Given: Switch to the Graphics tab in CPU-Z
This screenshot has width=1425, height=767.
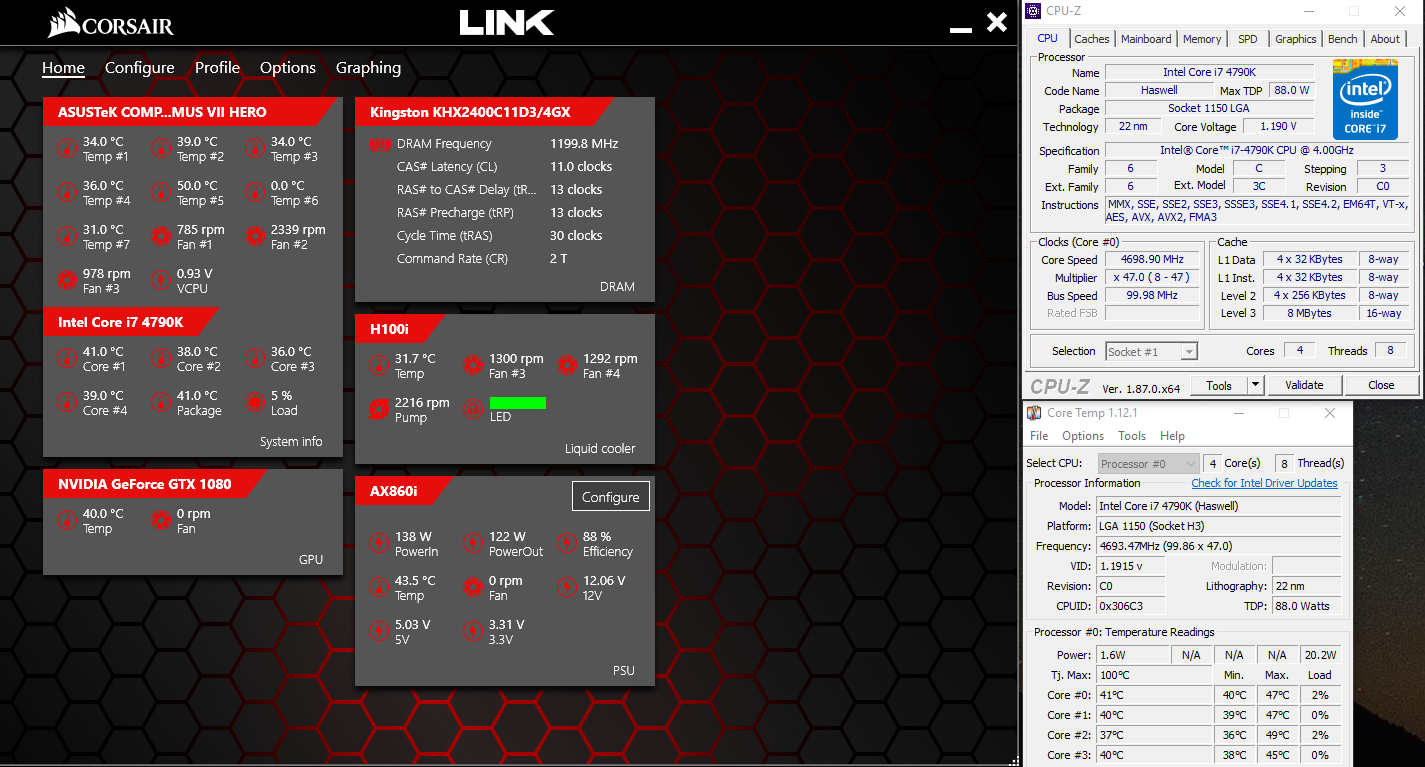Looking at the screenshot, I should click(x=1295, y=39).
